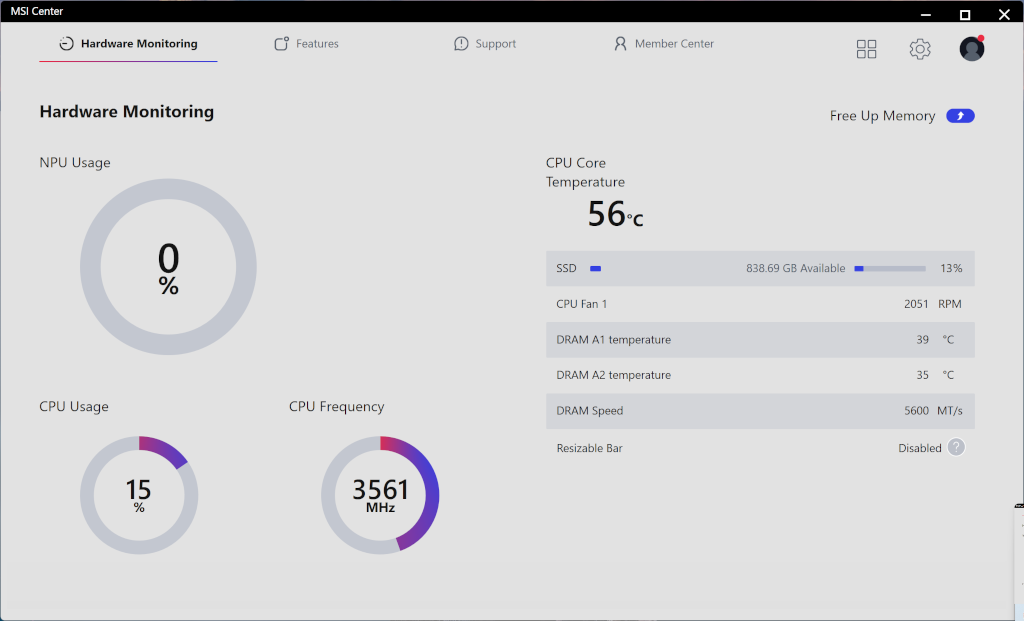
Task: Select the CPU Fan 1 row
Action: (x=760, y=304)
